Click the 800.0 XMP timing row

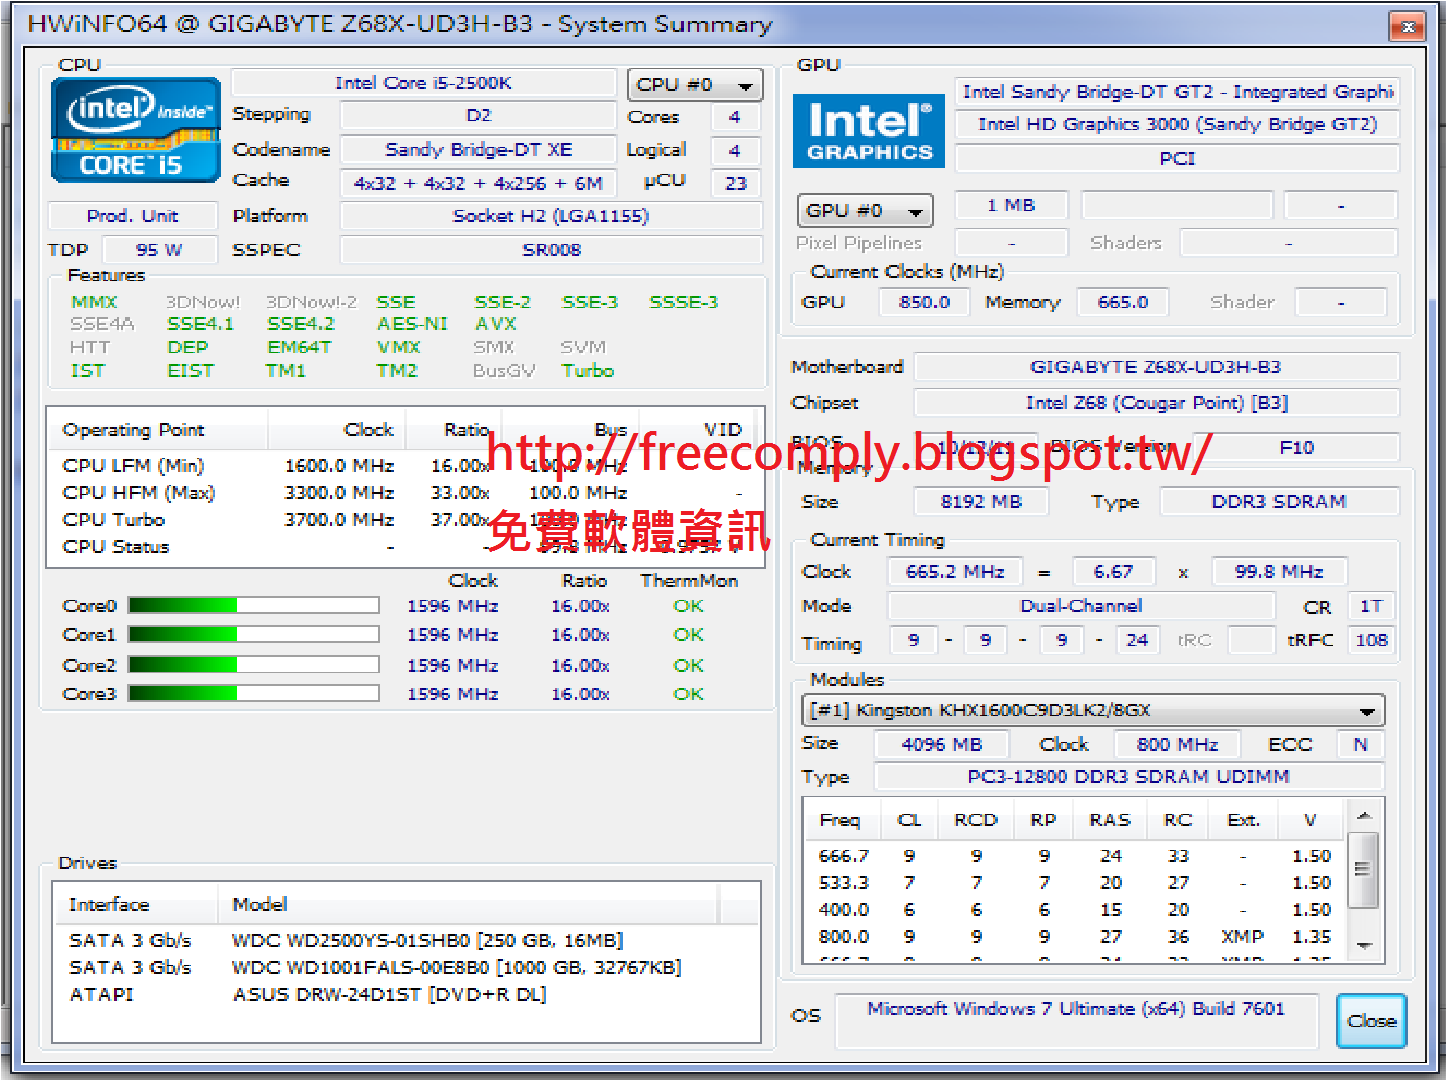(x=1076, y=937)
